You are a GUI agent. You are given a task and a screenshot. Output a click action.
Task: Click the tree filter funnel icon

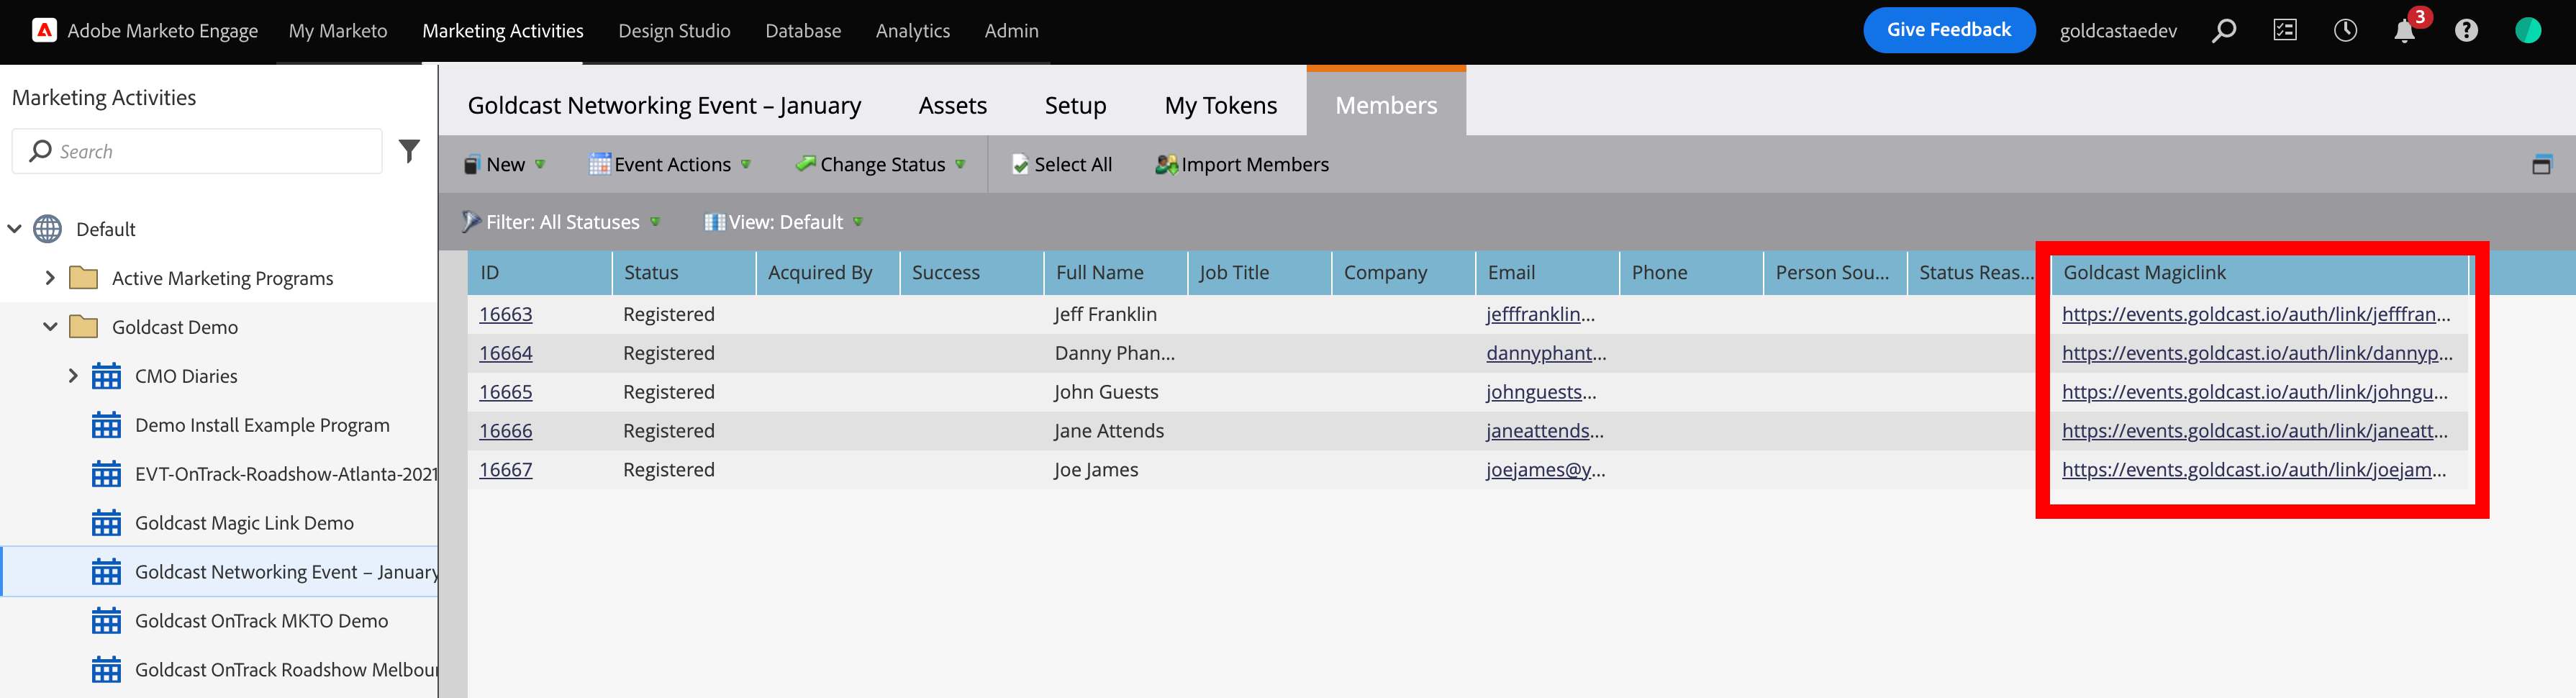click(x=409, y=151)
